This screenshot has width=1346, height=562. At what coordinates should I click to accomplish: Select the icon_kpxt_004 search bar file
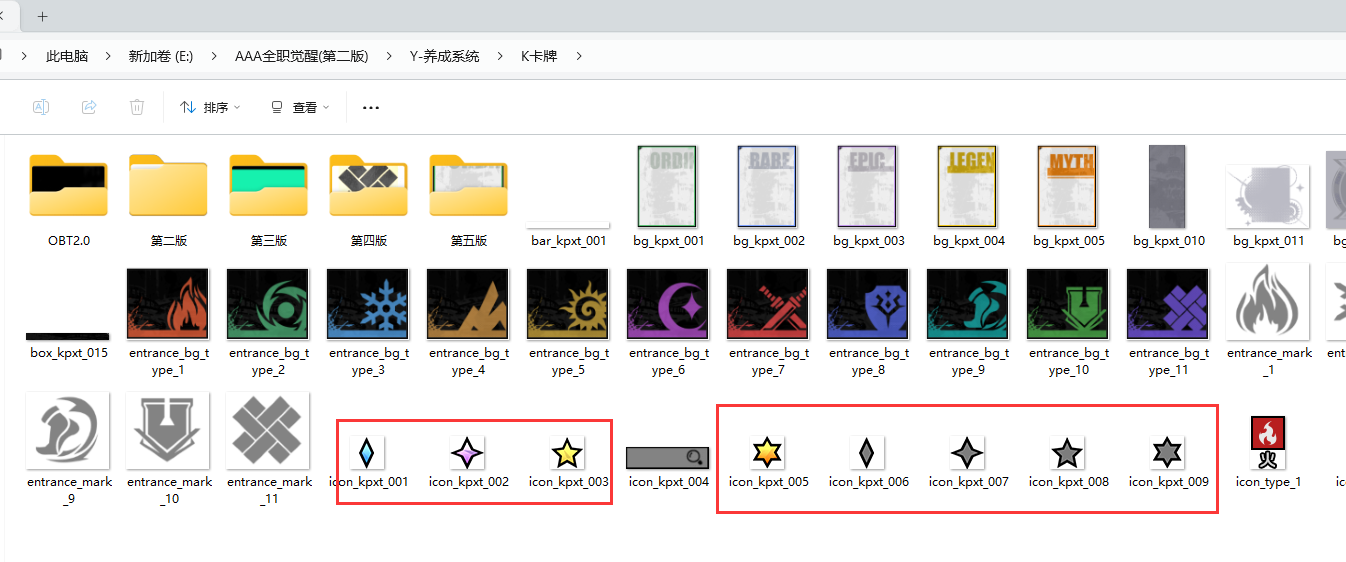[668, 458]
